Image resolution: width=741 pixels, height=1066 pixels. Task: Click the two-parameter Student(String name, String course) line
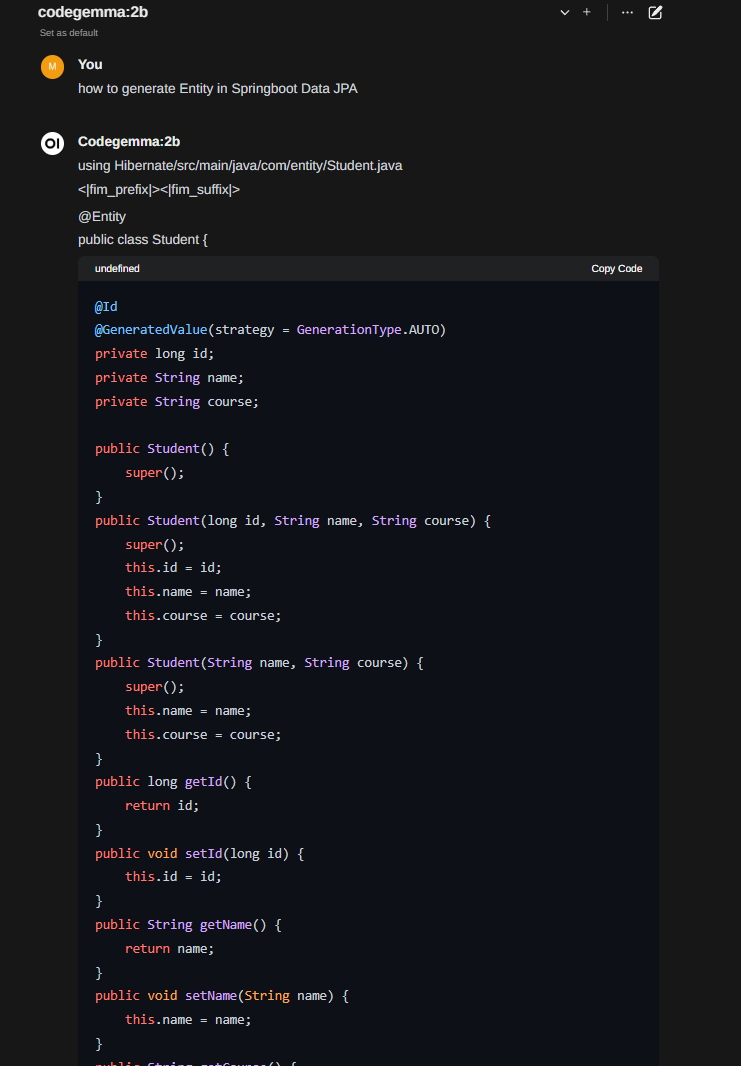259,663
